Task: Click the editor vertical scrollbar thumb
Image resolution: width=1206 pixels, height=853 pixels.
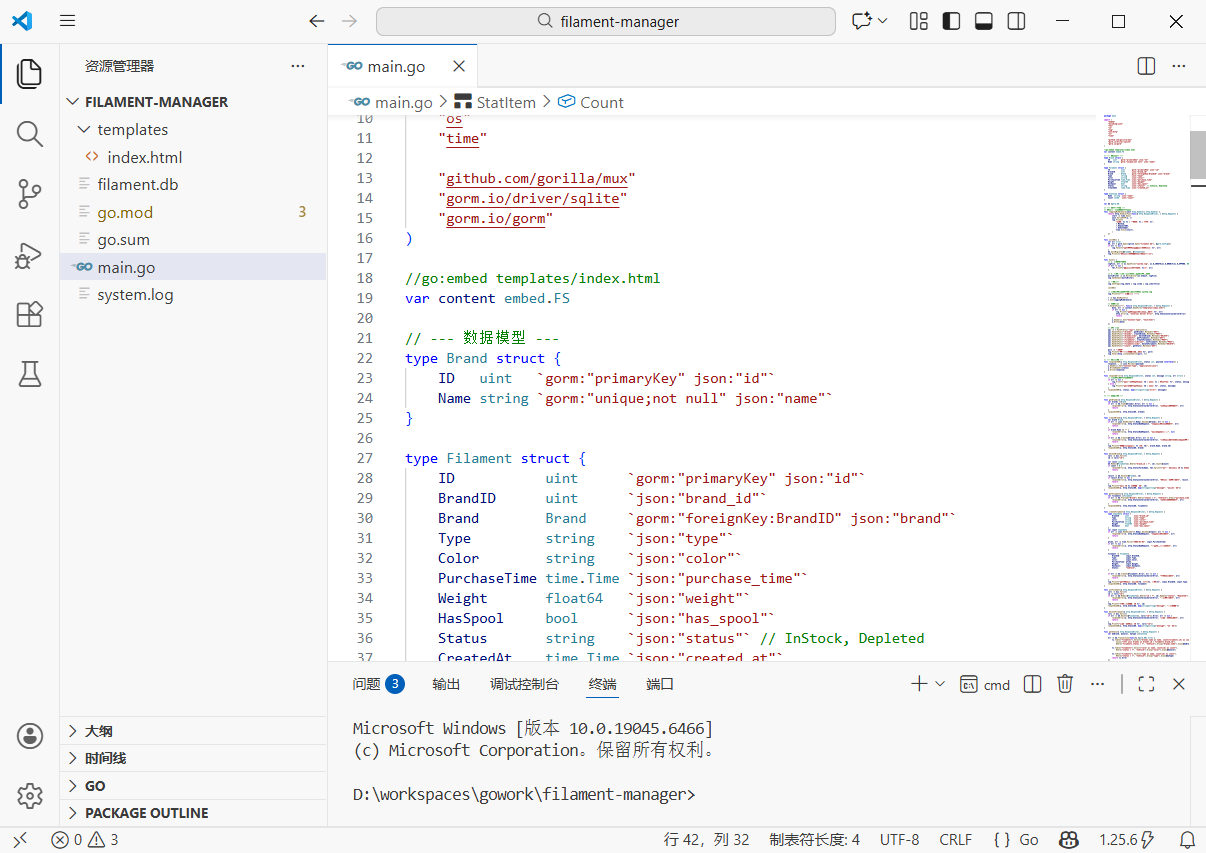Action: 1197,153
